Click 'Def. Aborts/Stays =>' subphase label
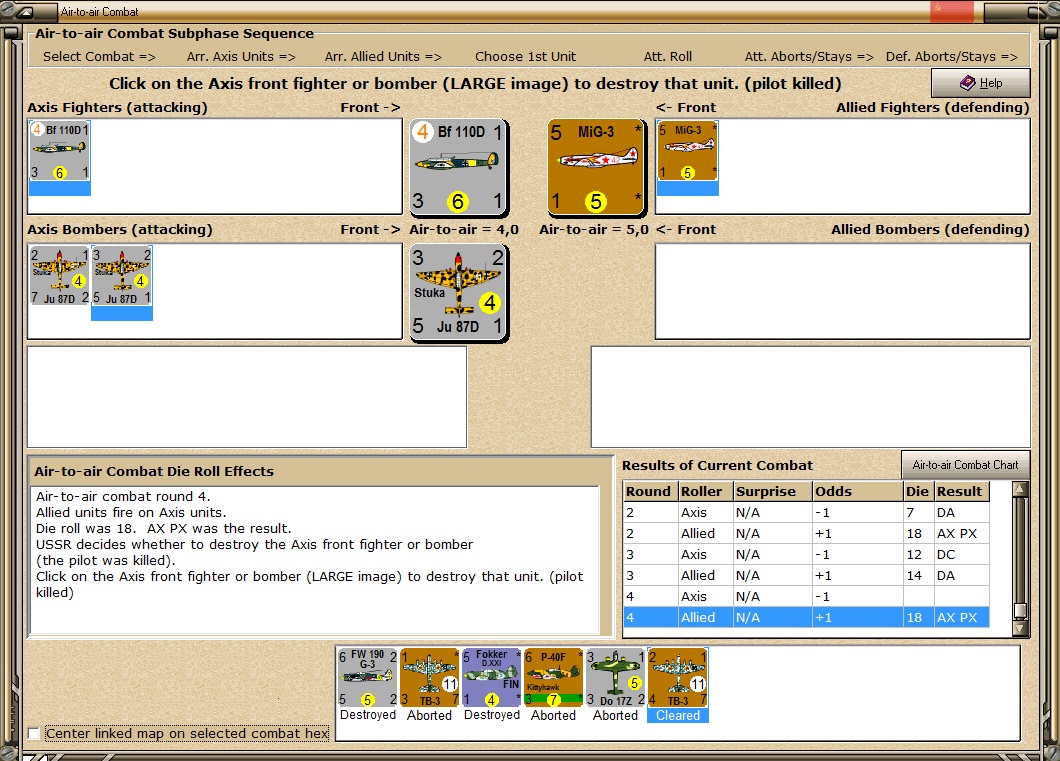1060x761 pixels. pyautogui.click(x=952, y=57)
